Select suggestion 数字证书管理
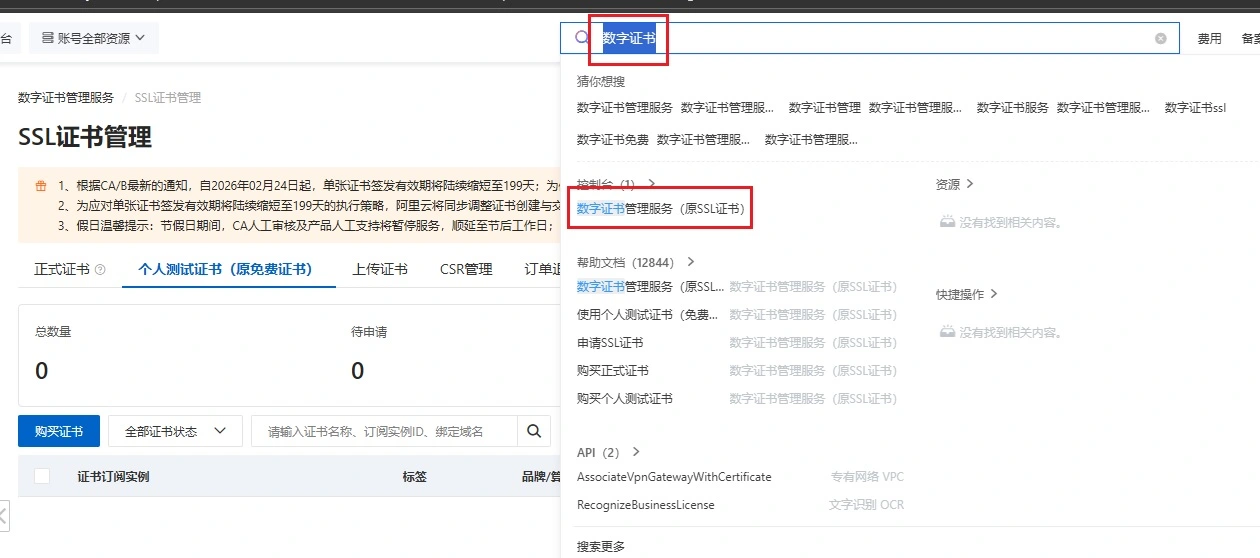 point(825,107)
